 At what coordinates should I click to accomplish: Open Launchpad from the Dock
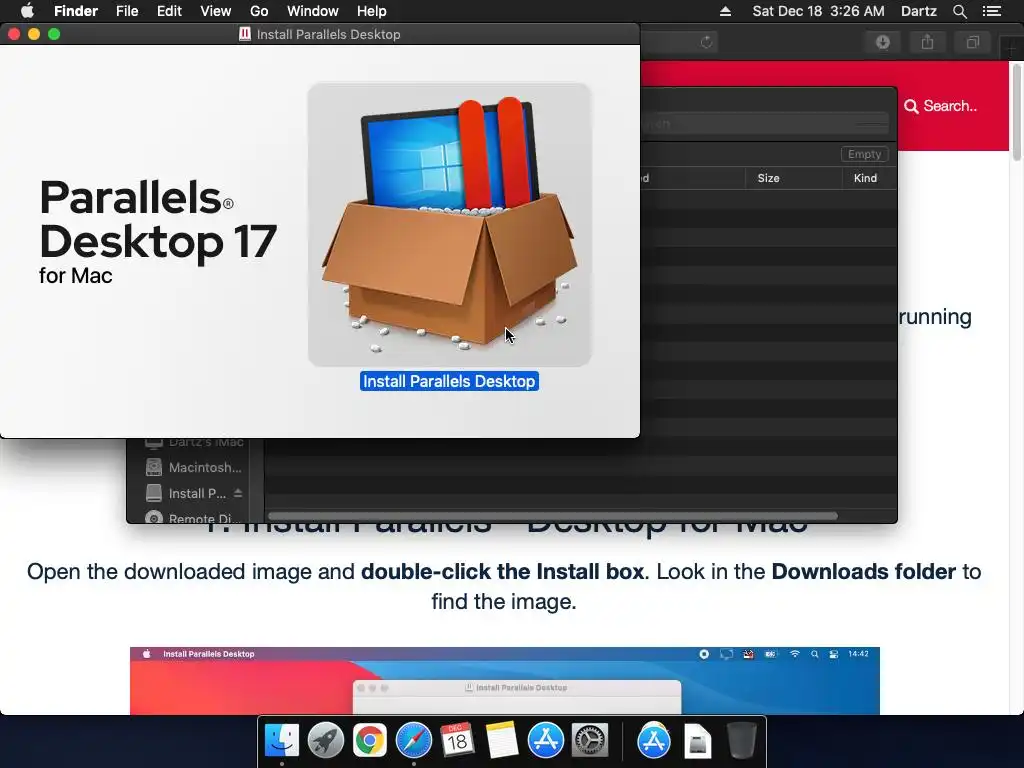click(x=325, y=741)
